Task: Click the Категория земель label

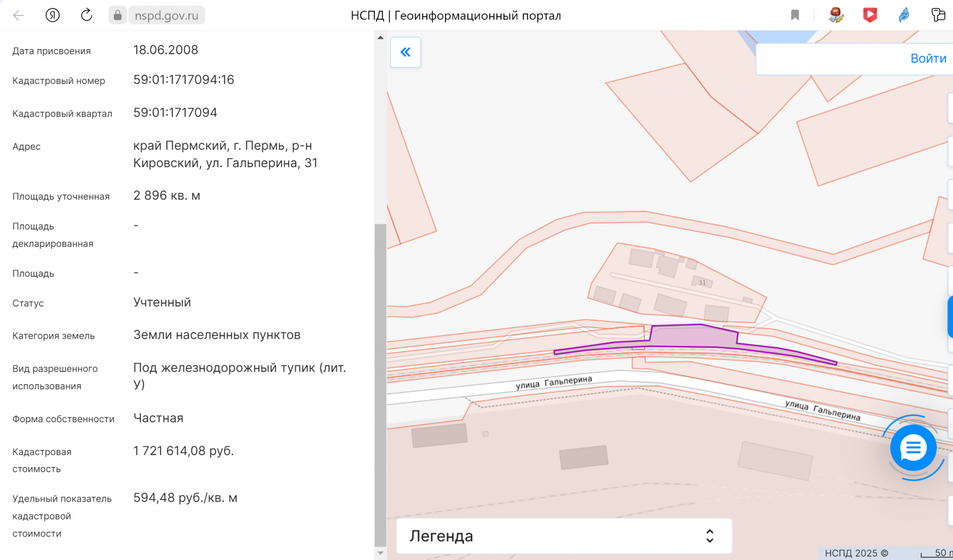Action: [53, 336]
